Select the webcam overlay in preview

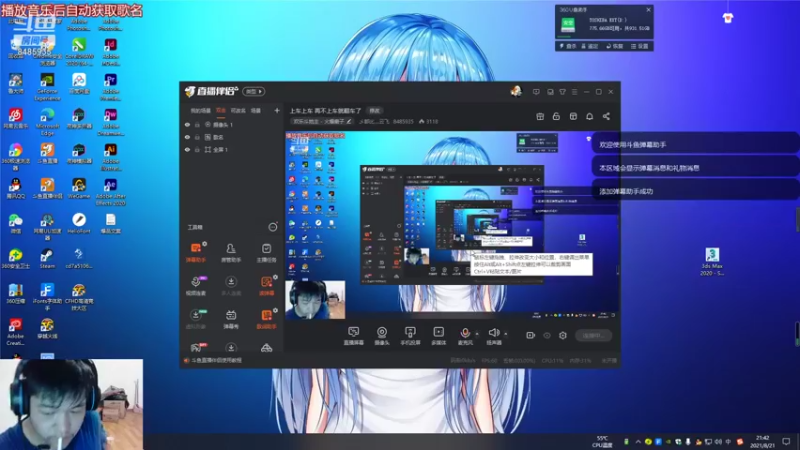click(315, 300)
